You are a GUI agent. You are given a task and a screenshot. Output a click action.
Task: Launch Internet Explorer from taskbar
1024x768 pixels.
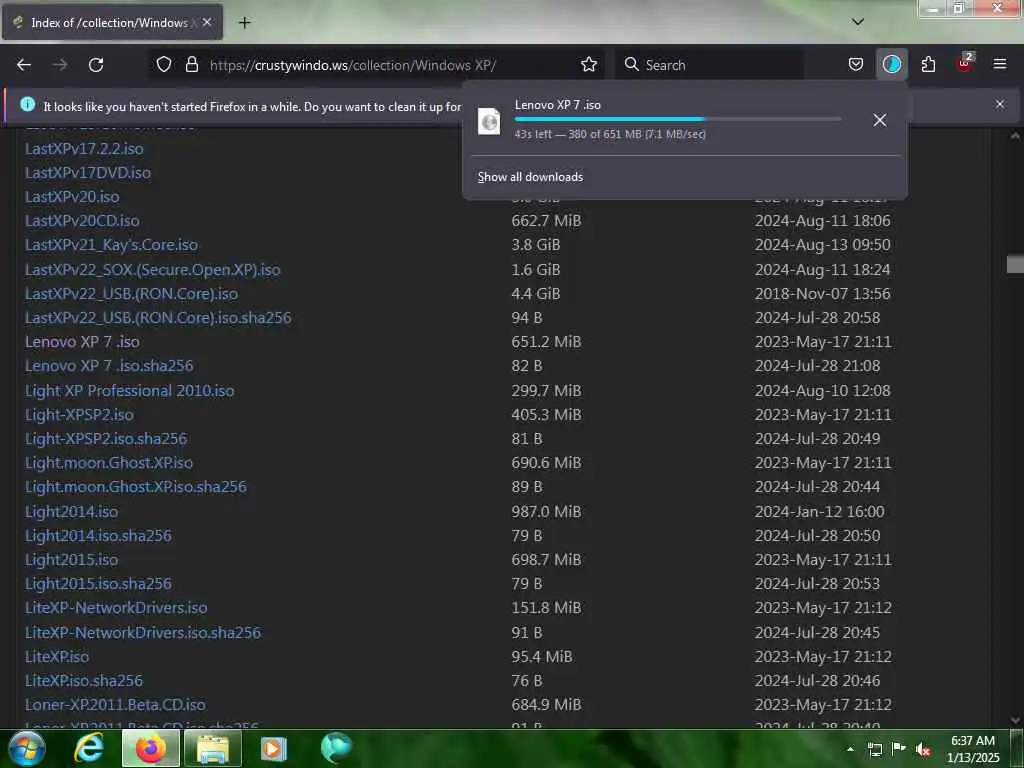click(x=88, y=748)
